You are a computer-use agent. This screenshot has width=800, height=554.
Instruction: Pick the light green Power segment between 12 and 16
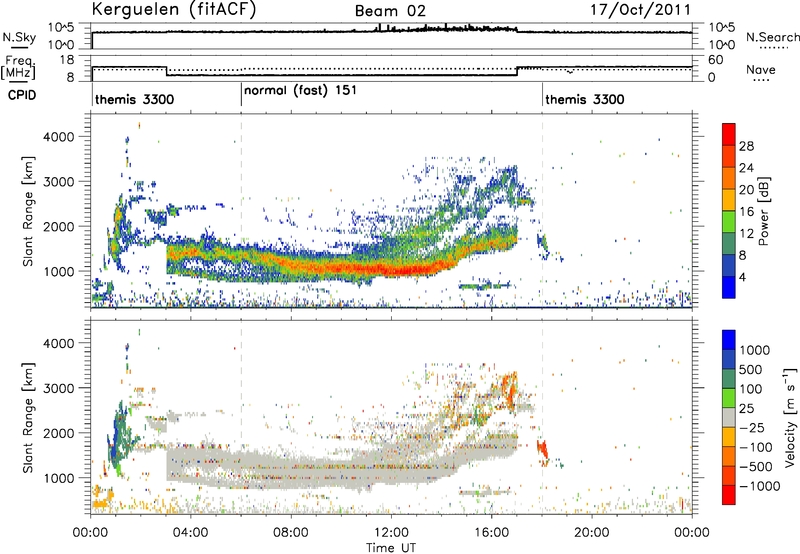(729, 221)
